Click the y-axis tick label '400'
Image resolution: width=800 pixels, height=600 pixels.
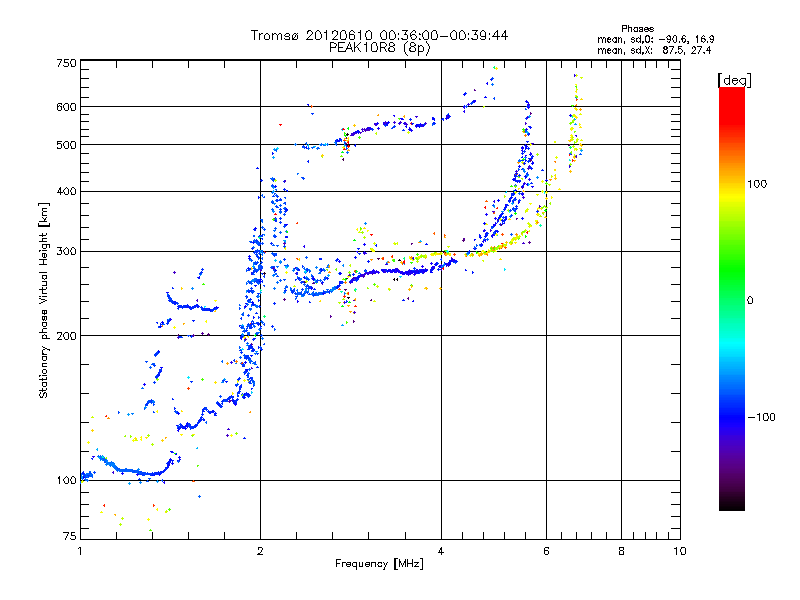(x=66, y=192)
